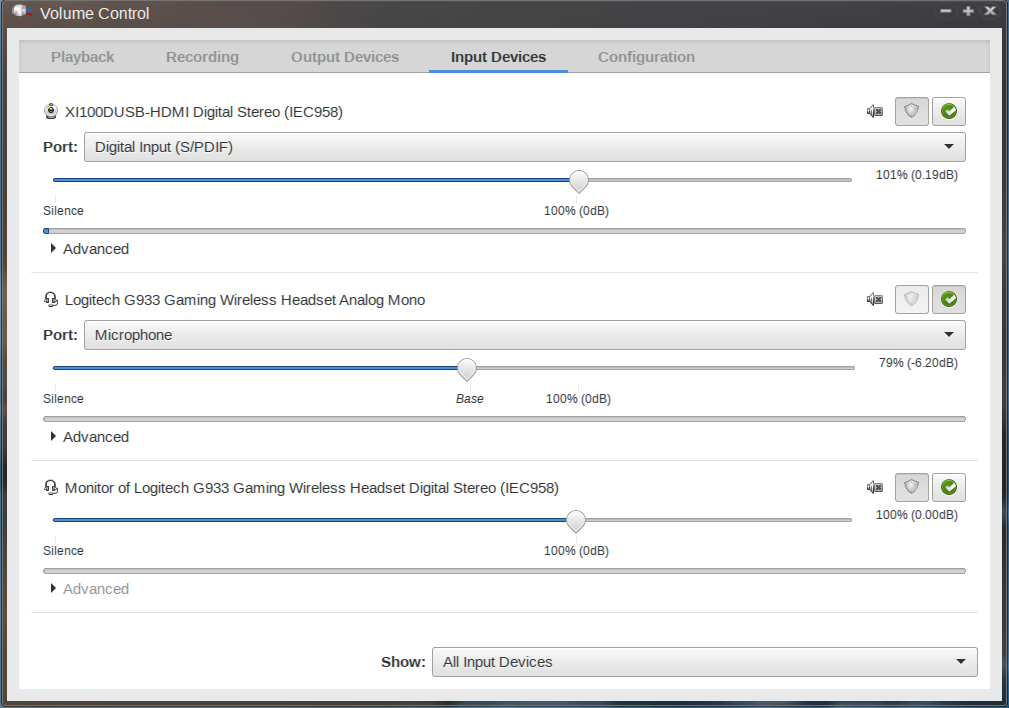
Task: Mute the Logitech G933 Analog Mono microphone
Action: (x=875, y=299)
